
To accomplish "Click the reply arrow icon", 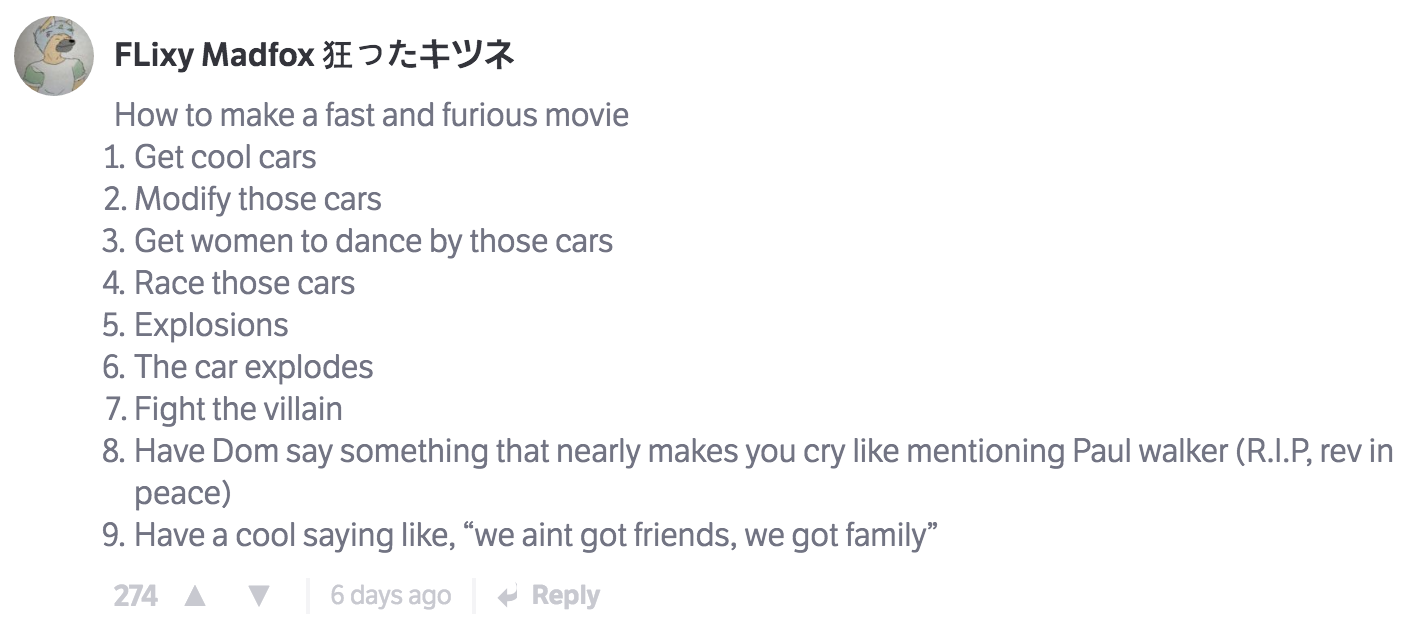I will (508, 597).
